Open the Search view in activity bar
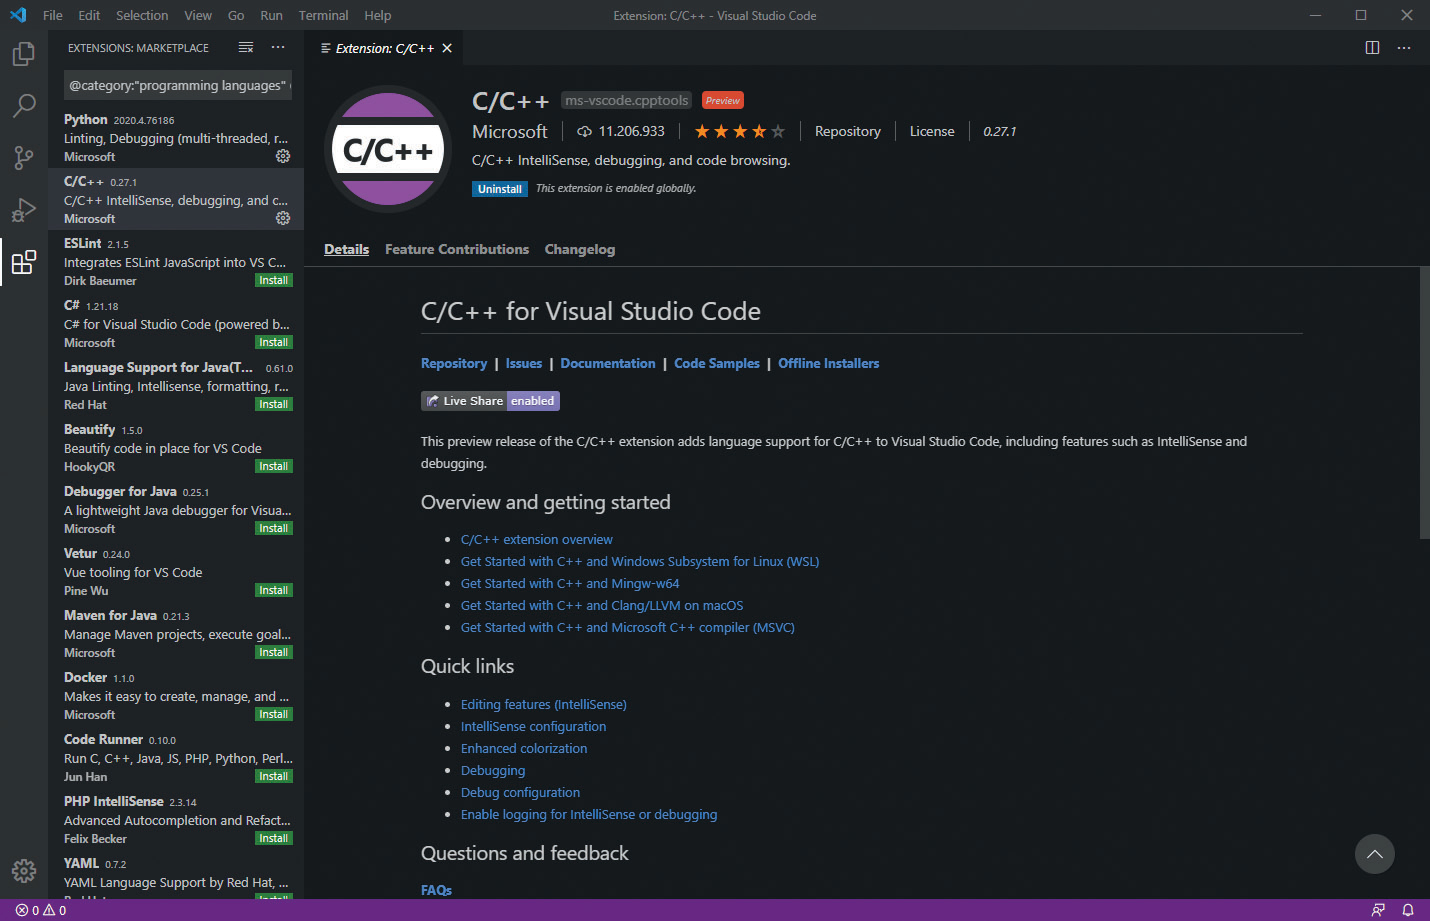The height and width of the screenshot is (921, 1430). [x=24, y=105]
